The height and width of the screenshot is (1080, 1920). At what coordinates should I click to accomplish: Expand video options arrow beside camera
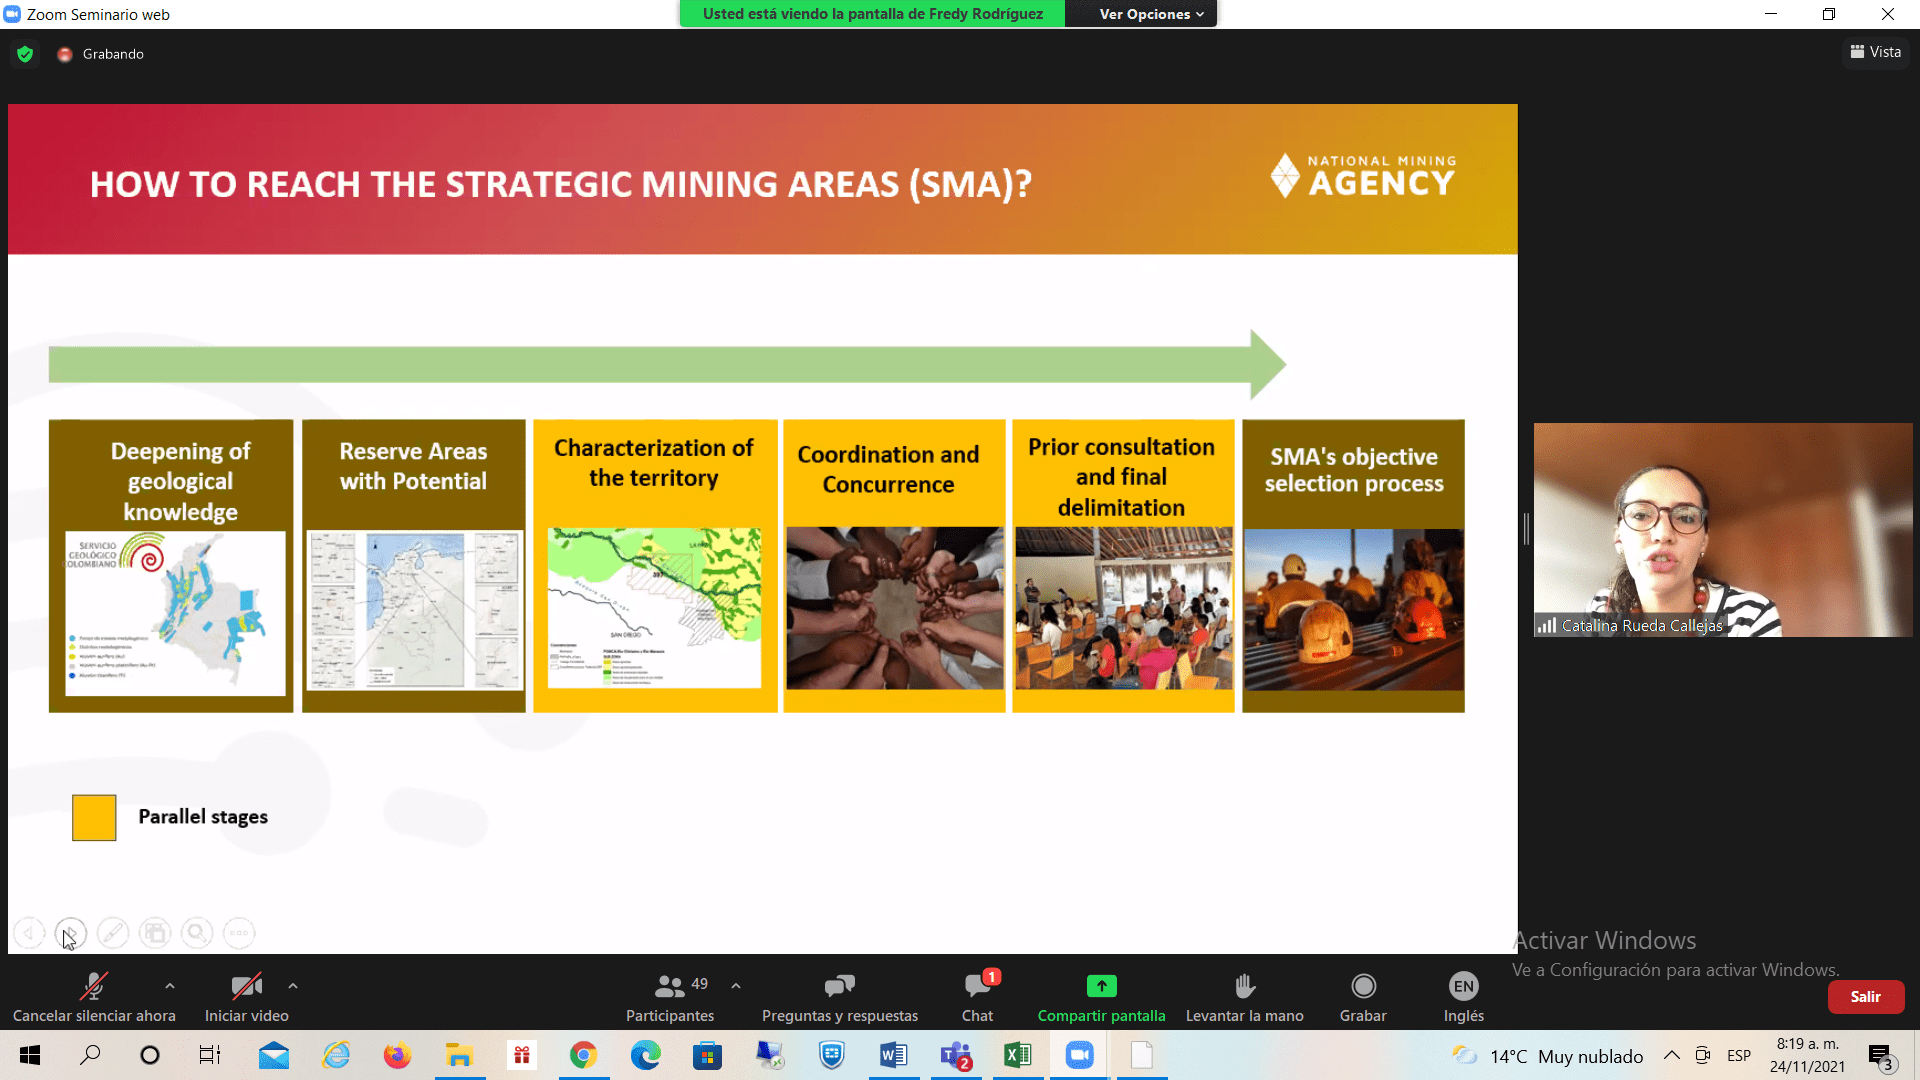coord(293,986)
